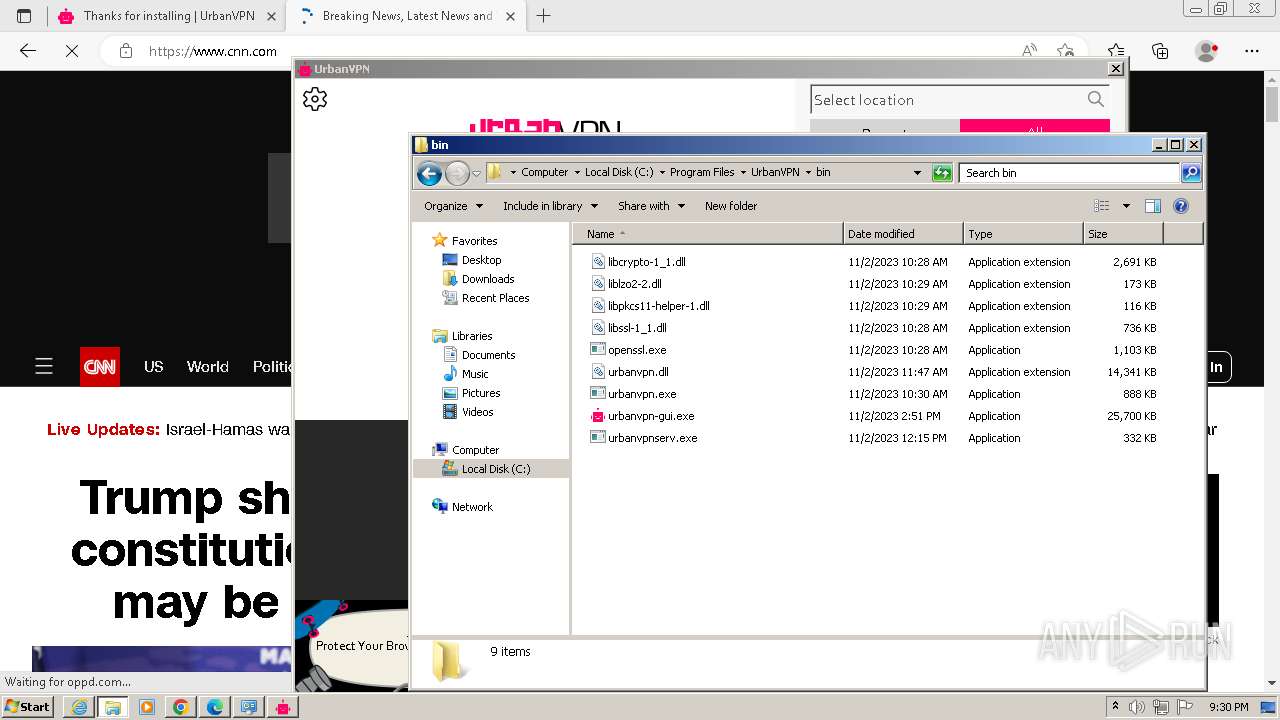Expand the view options dropdown arrow
Image resolution: width=1280 pixels, height=720 pixels.
point(1126,206)
